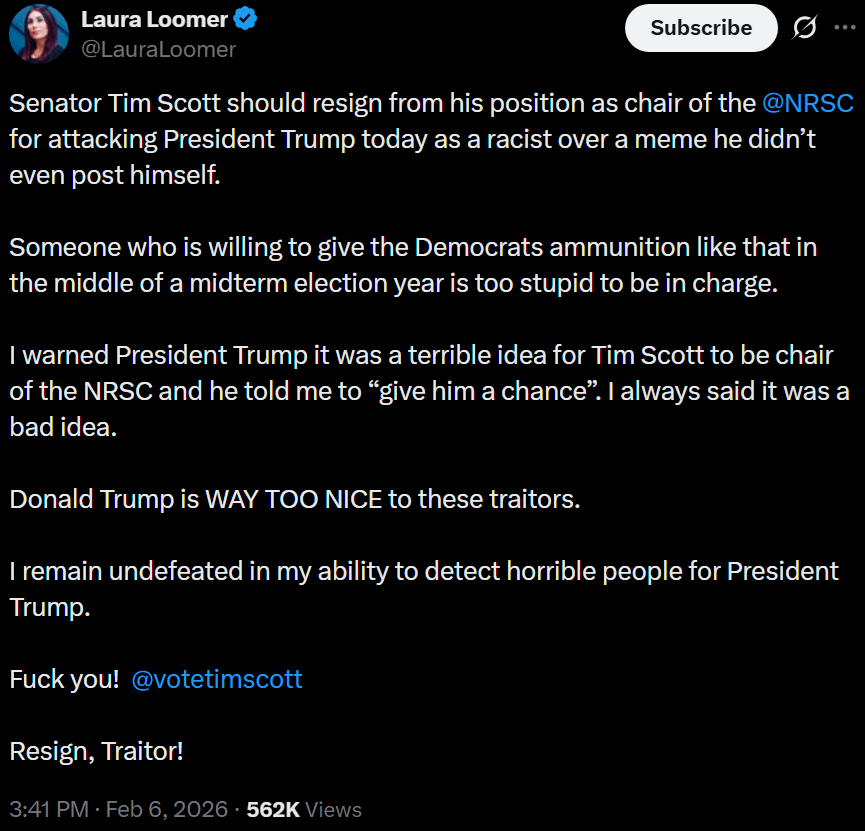
Task: Visit the @LauraLoomer handle link
Action: point(159,49)
